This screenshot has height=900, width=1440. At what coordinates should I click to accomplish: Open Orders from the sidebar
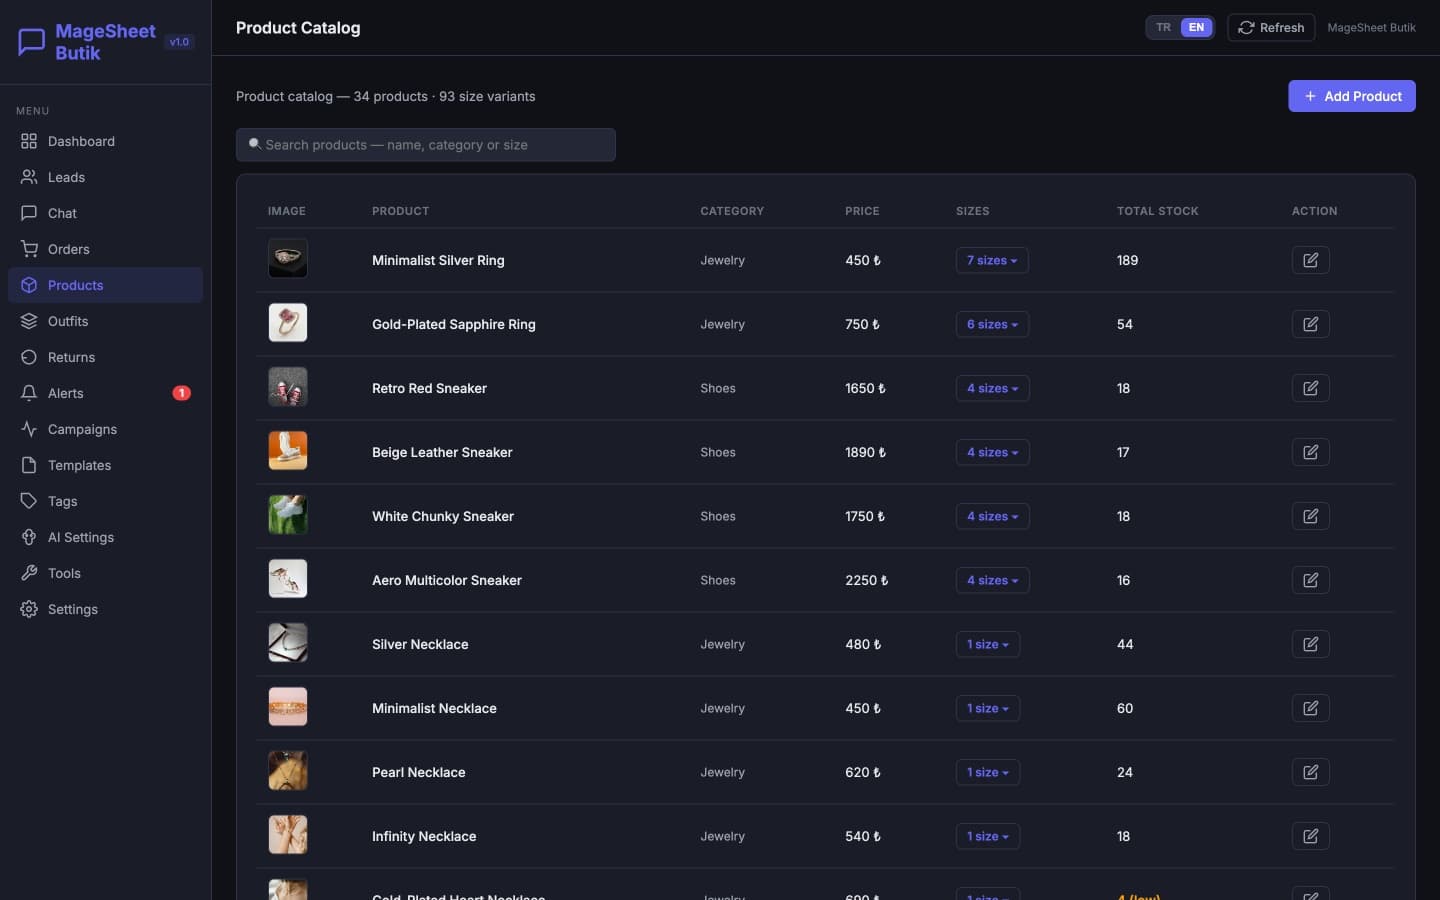click(x=105, y=249)
